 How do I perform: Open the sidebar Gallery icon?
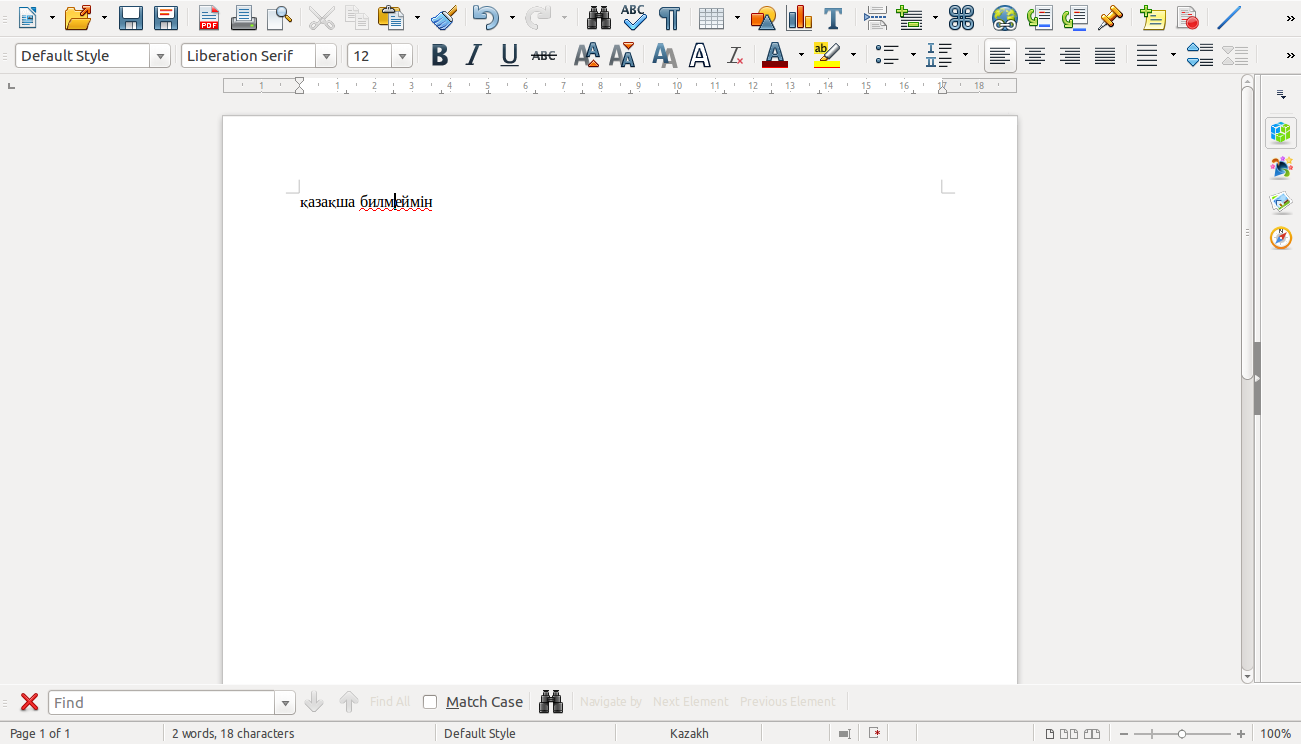(1280, 203)
